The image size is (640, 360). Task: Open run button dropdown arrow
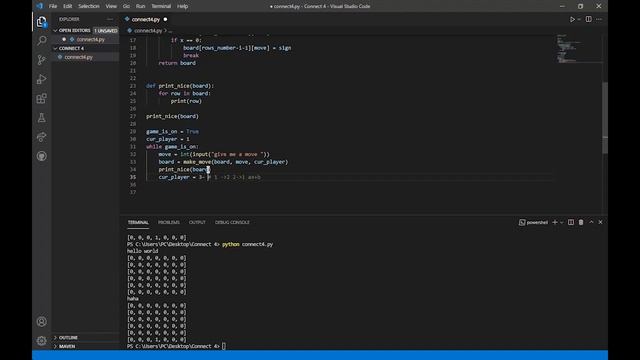coord(579,19)
